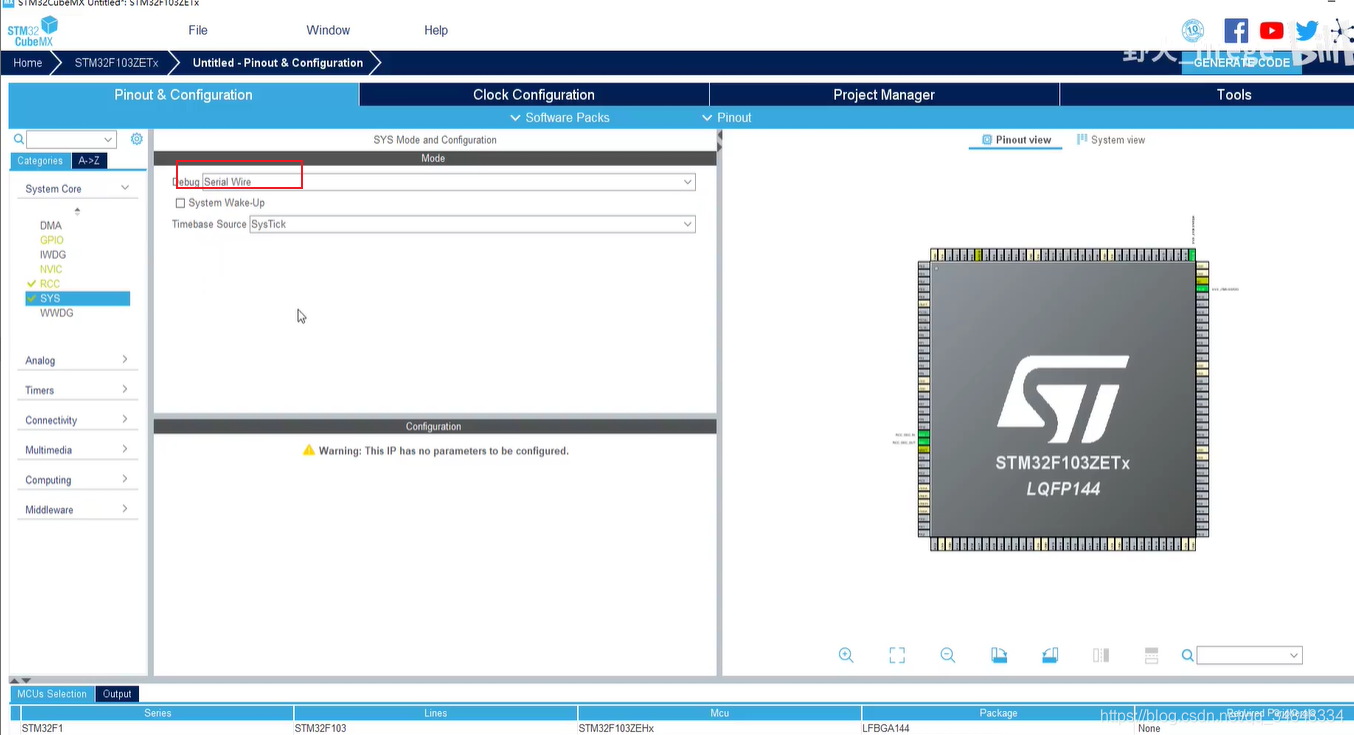Viewport: 1354px width, 735px height.
Task: Click the peripheral search magnifier icon
Action: pyautogui.click(x=18, y=140)
